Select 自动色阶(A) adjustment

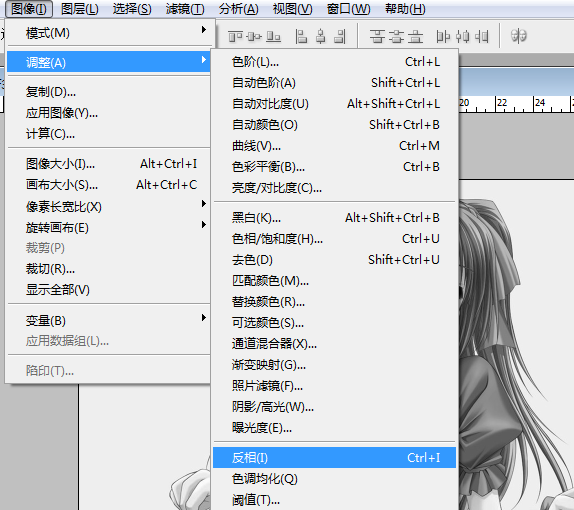click(335, 83)
